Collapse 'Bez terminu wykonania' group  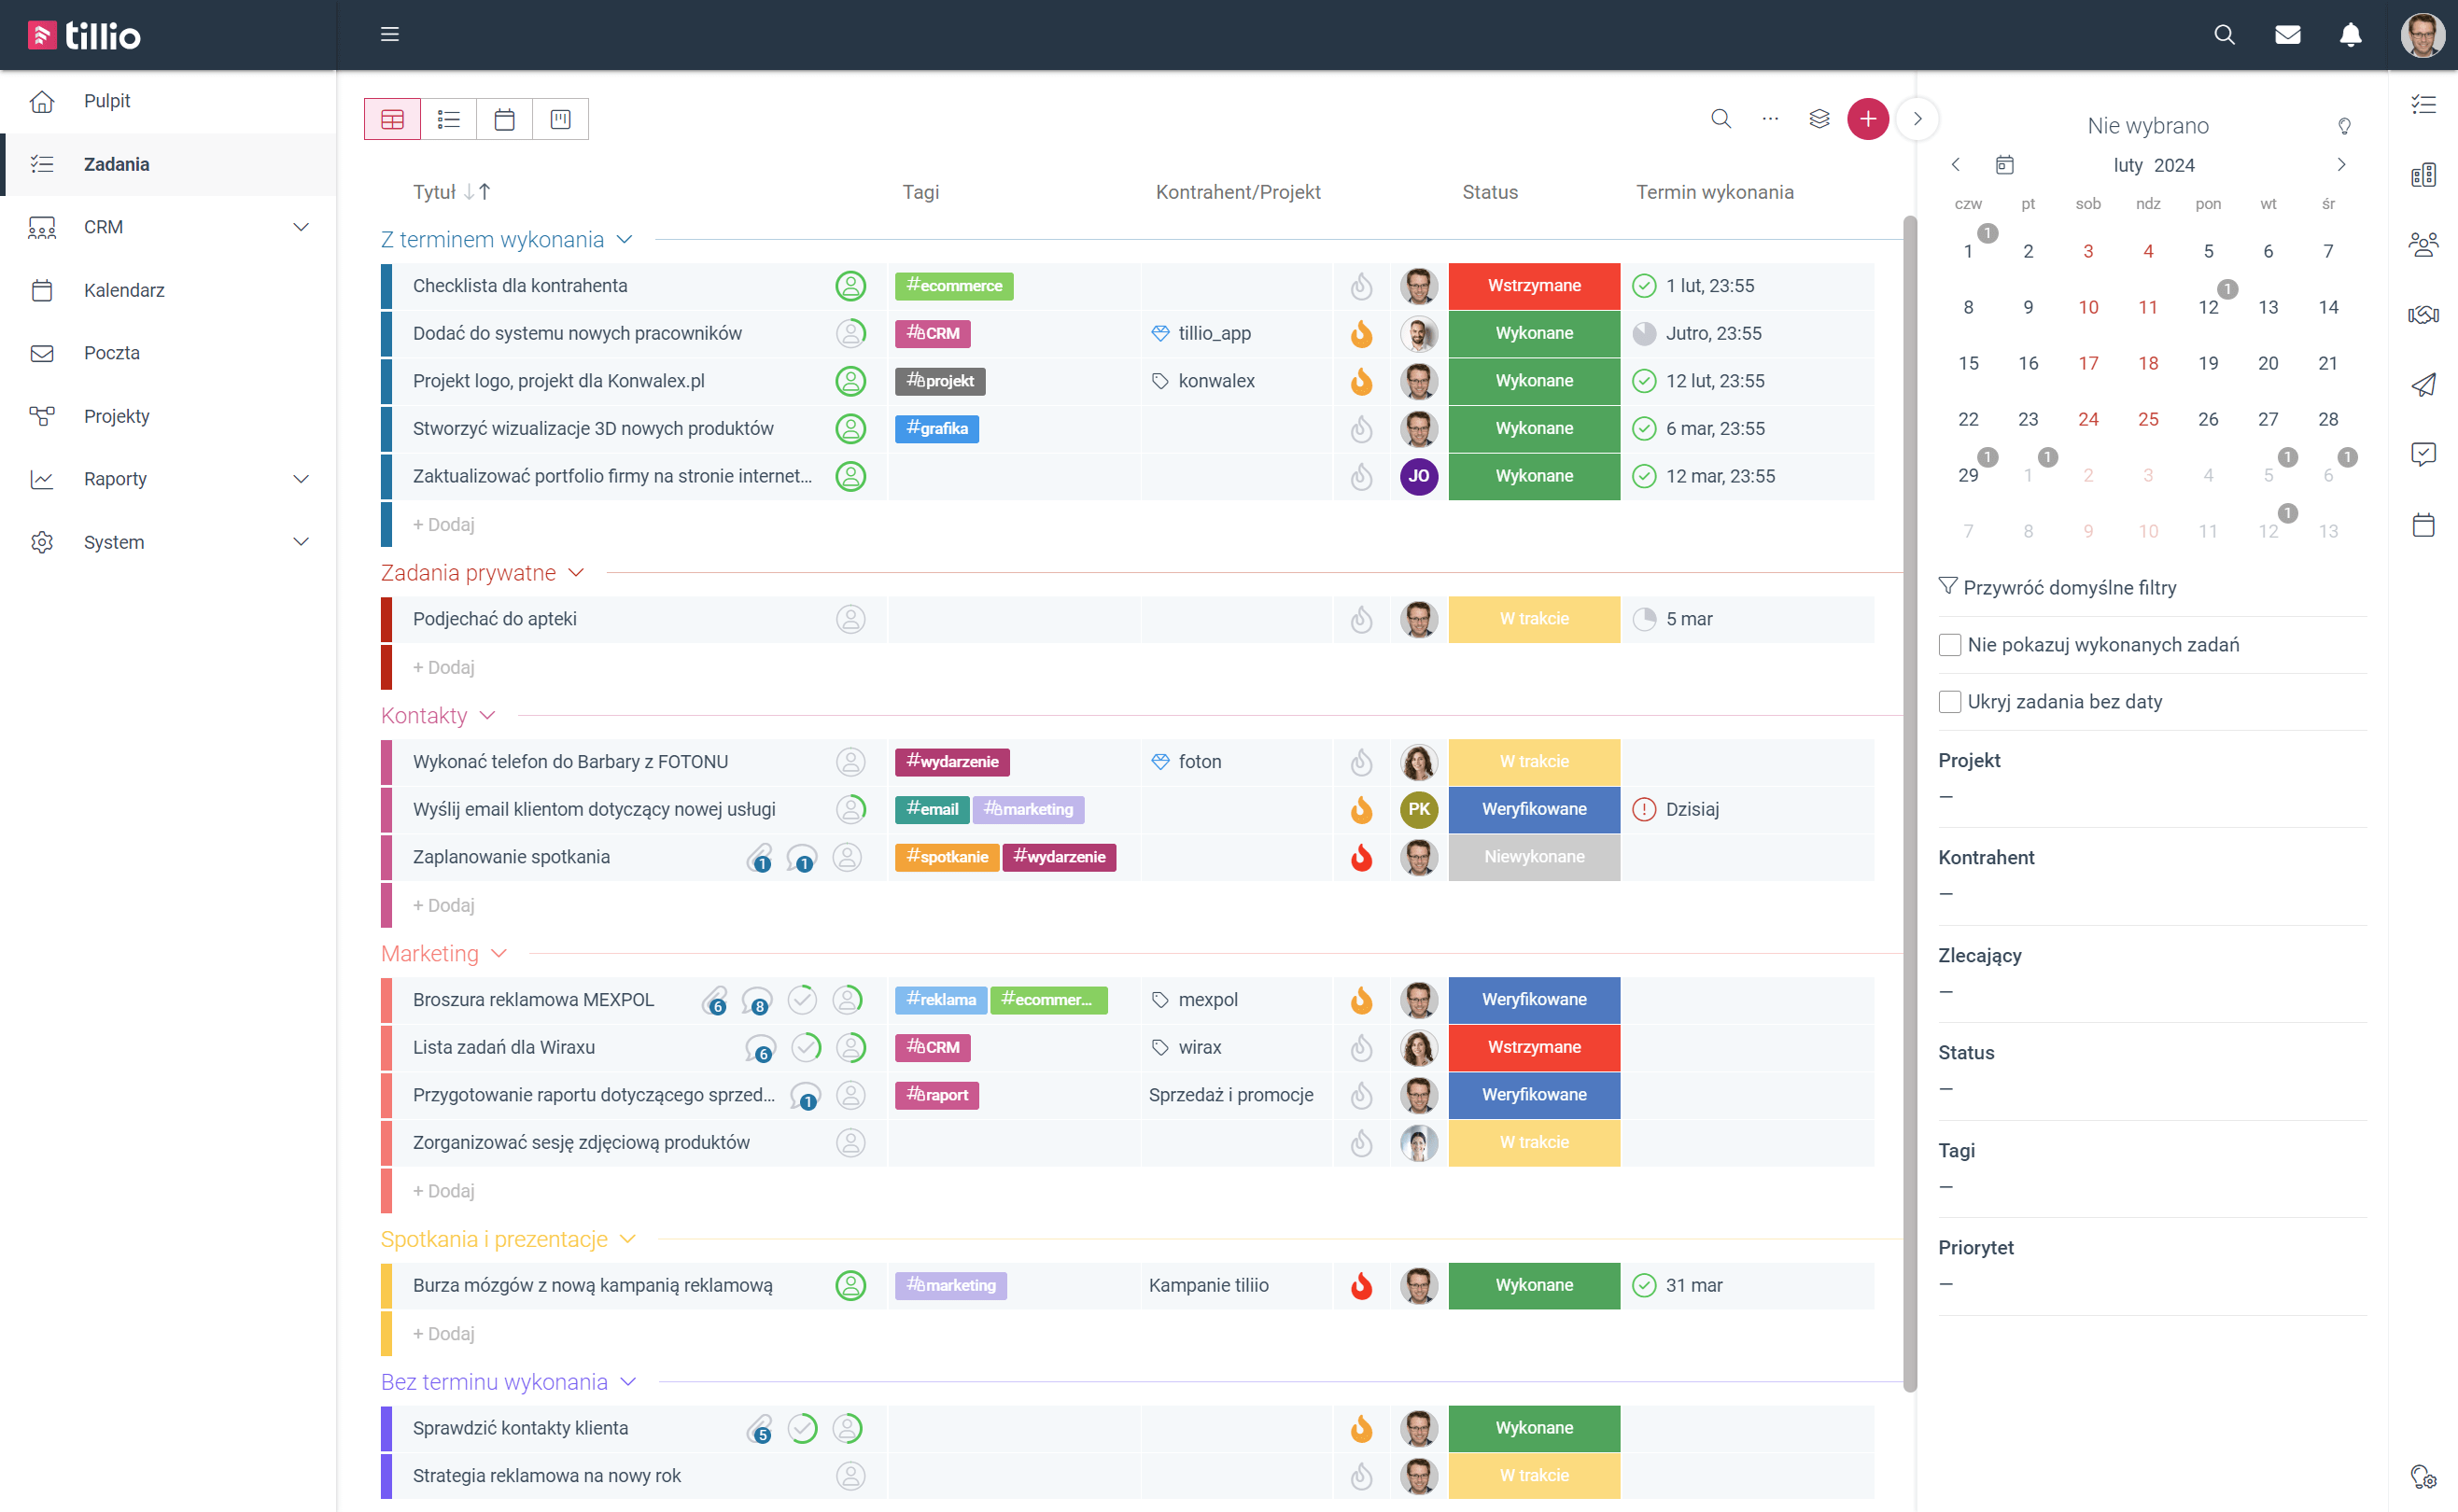(628, 1382)
